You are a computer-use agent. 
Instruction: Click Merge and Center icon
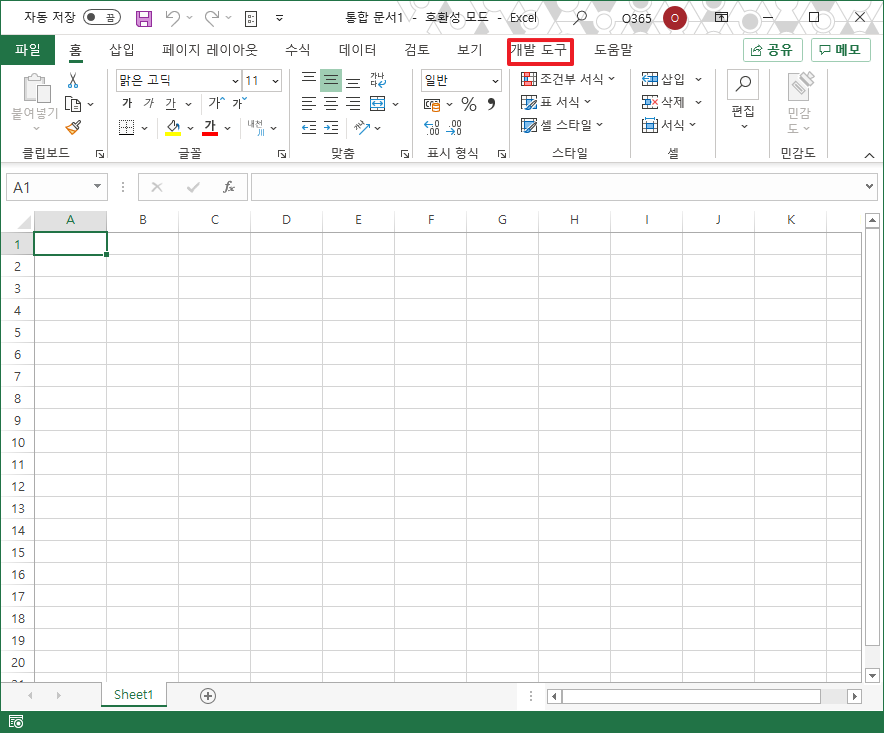377,104
